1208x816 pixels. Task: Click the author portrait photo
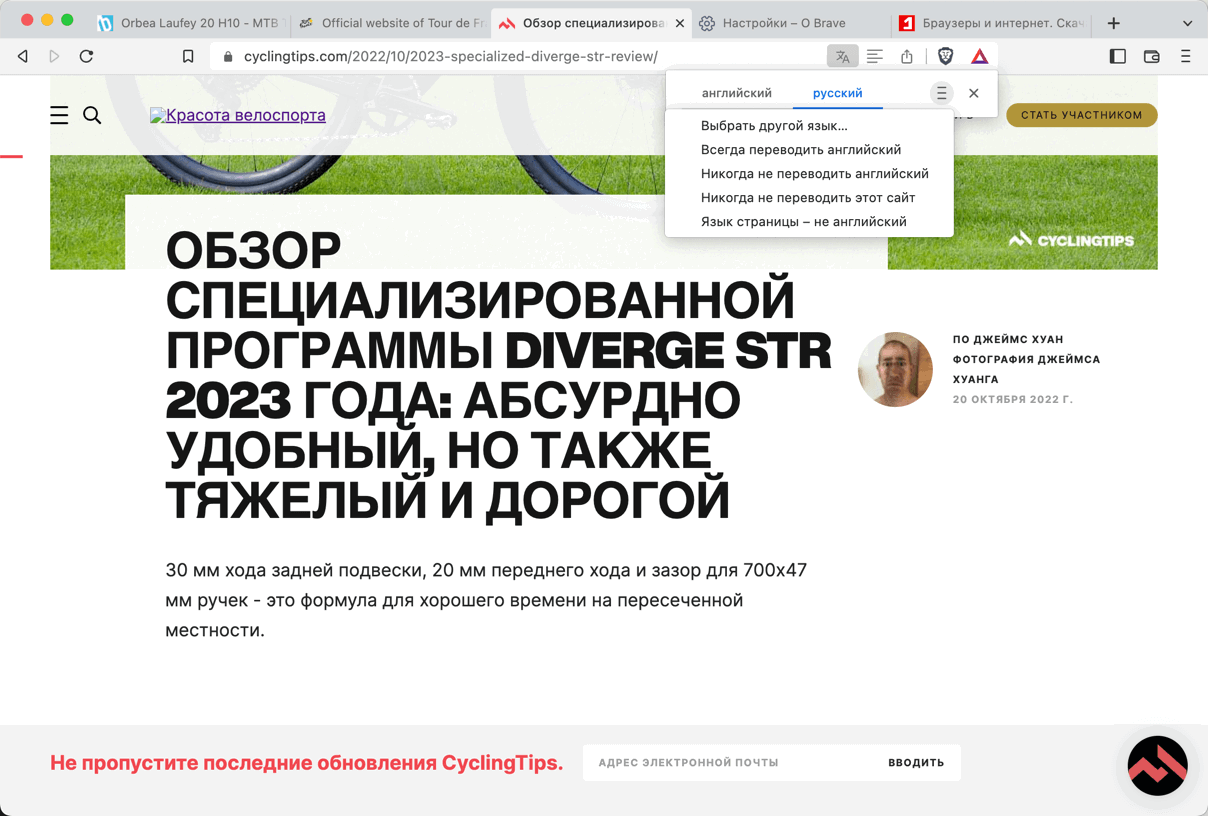(895, 369)
